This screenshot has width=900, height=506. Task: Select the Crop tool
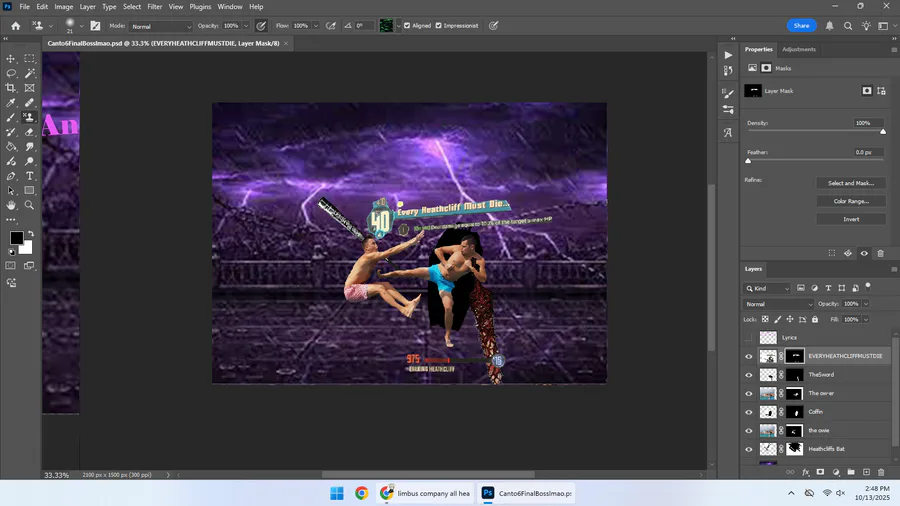(x=11, y=88)
